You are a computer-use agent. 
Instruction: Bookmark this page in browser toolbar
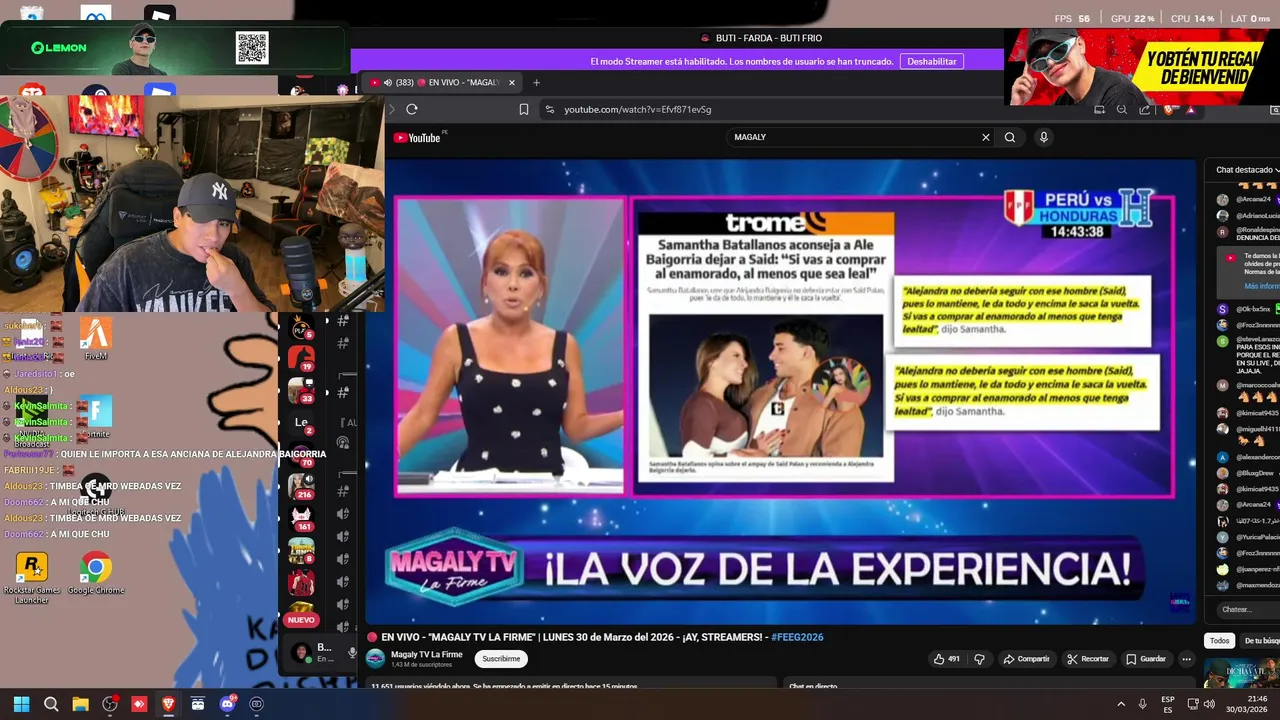pyautogui.click(x=523, y=109)
